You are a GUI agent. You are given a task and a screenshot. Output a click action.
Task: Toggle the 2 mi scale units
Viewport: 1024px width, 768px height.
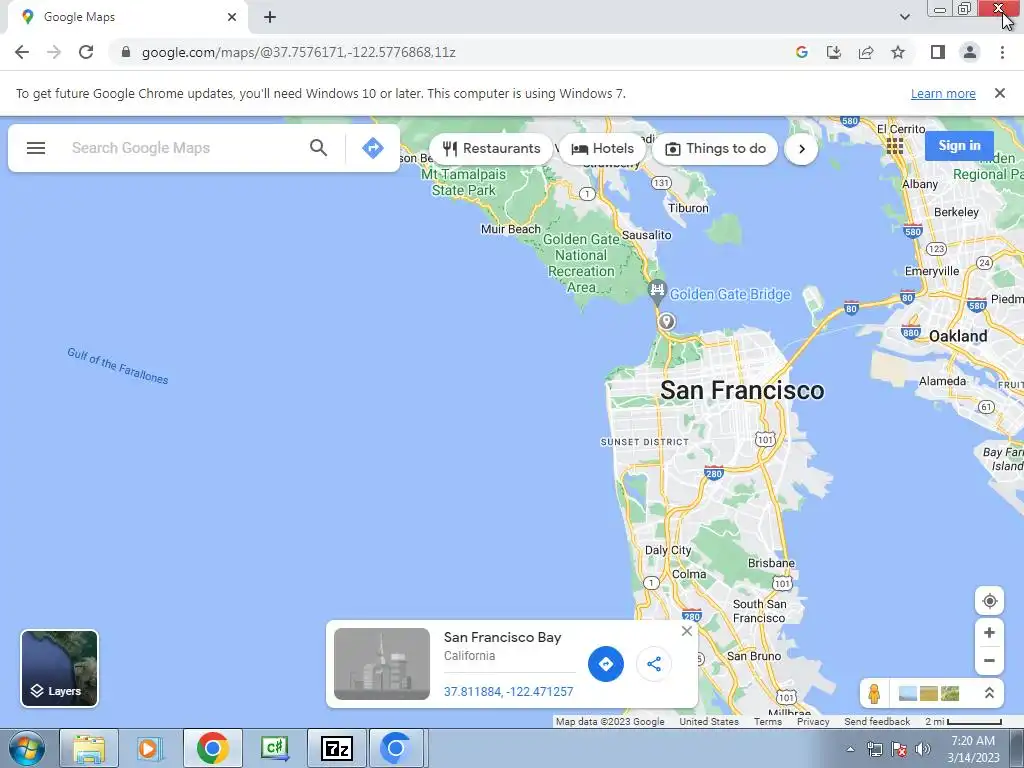click(963, 722)
